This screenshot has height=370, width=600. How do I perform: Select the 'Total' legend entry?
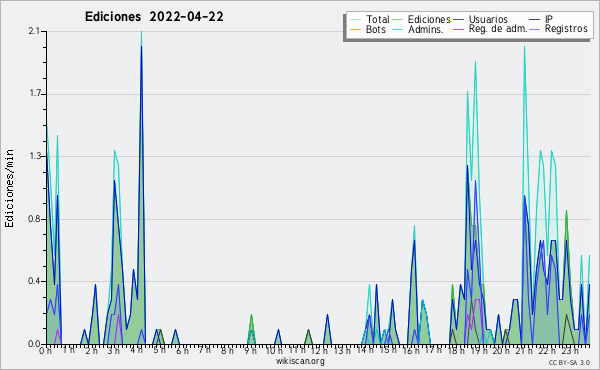pyautogui.click(x=378, y=19)
